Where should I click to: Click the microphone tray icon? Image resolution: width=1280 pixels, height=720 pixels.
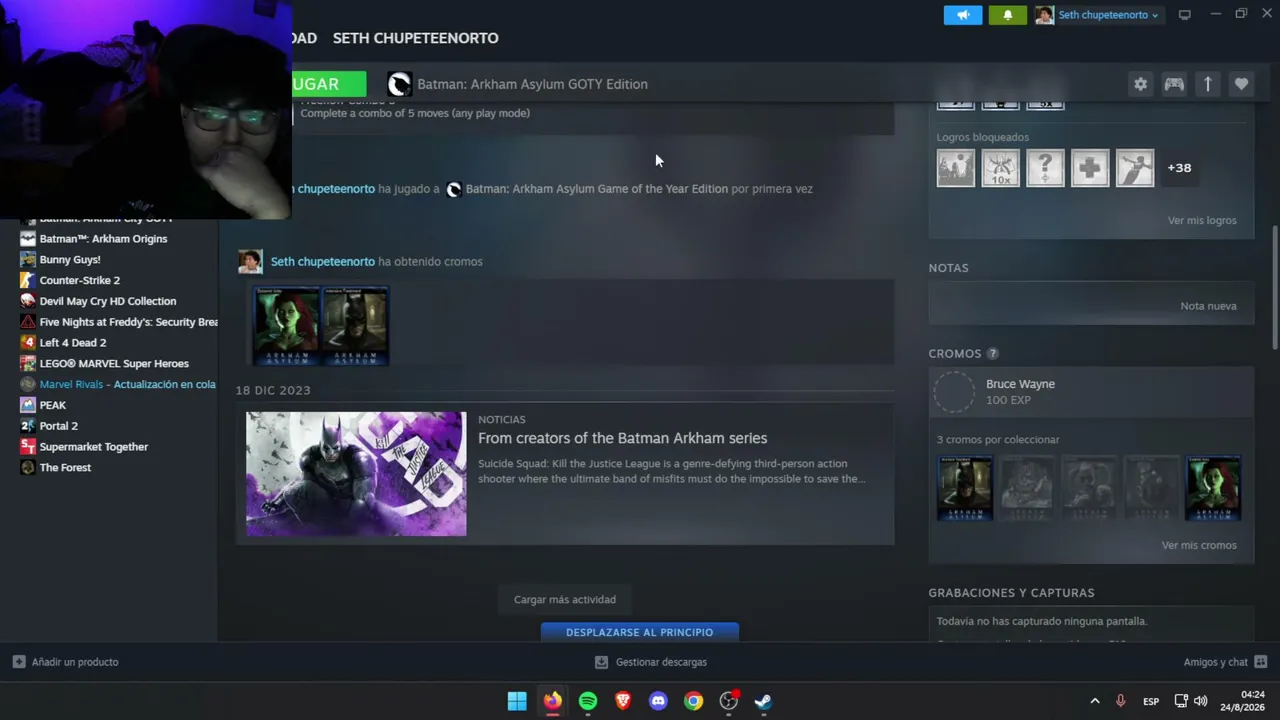[x=1120, y=701]
